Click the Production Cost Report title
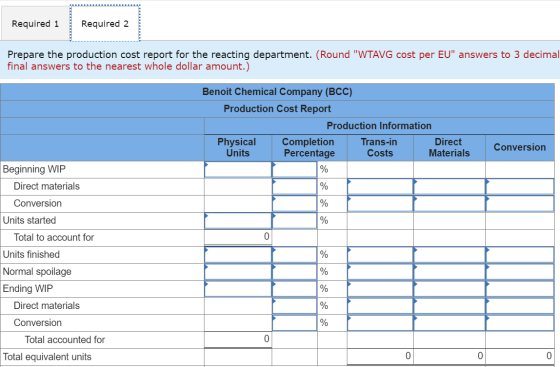Image resolution: width=560 pixels, height=367 pixels. click(277, 109)
